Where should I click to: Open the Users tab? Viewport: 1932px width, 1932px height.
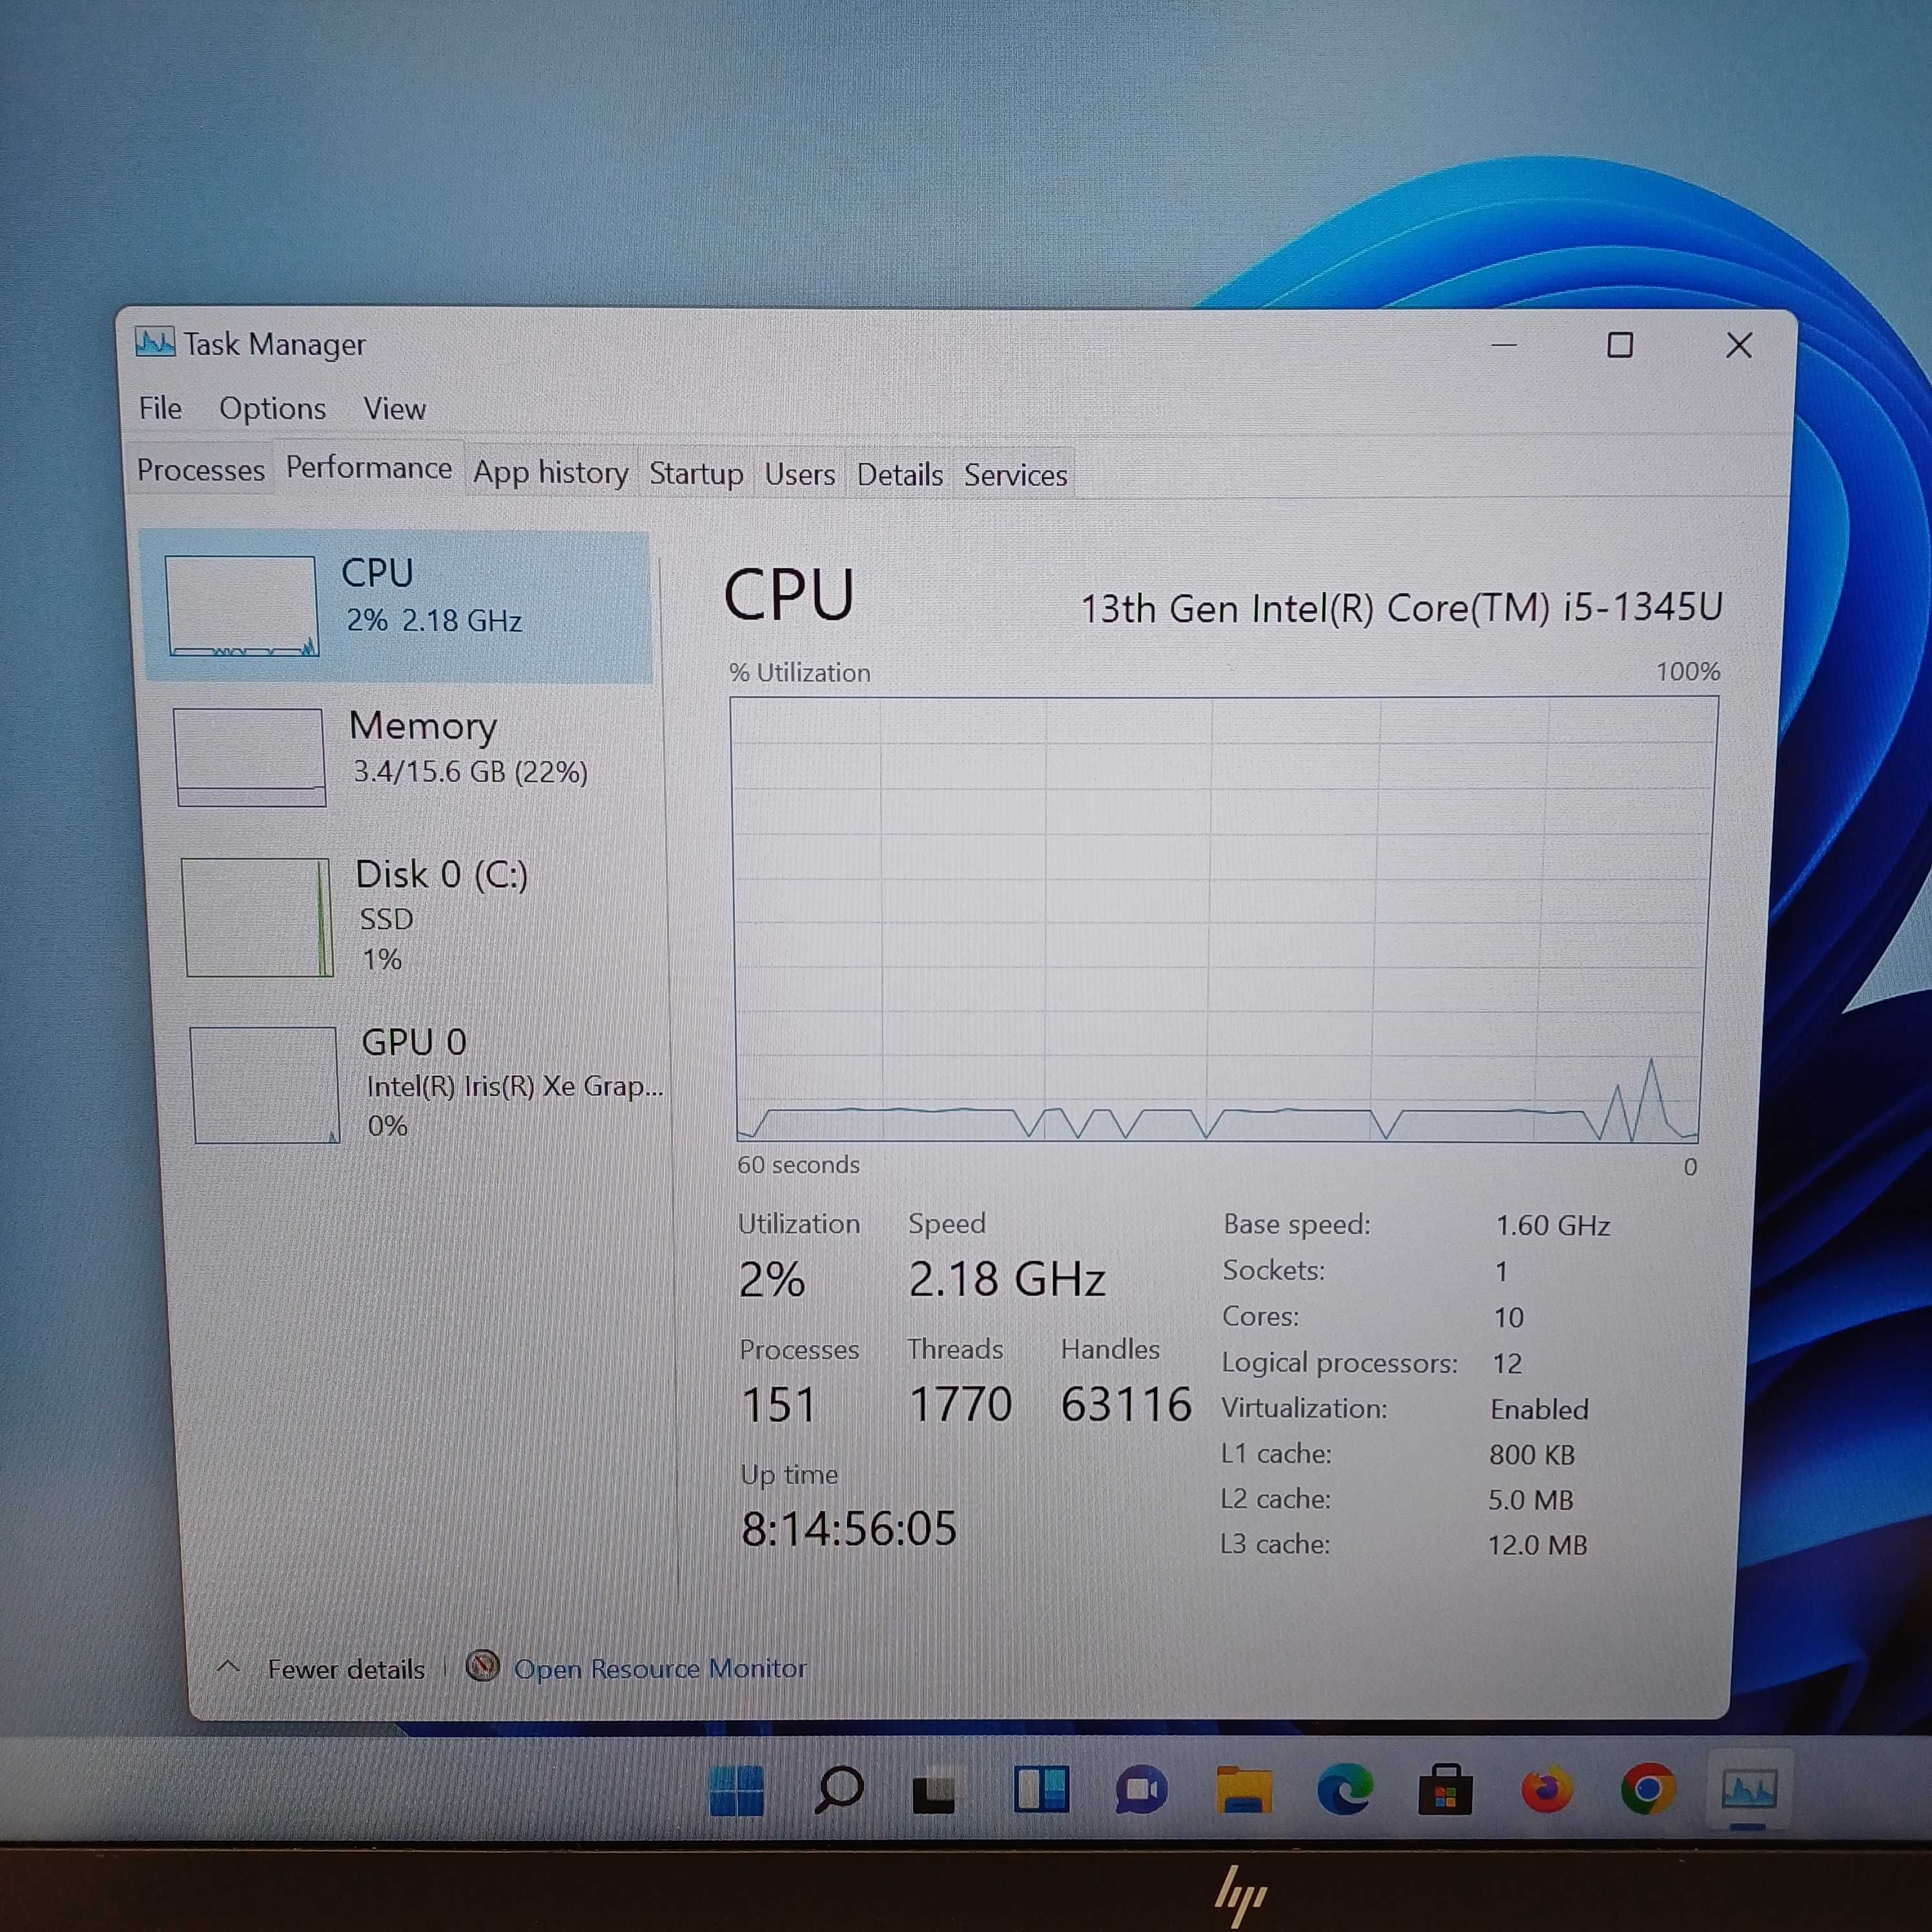pyautogui.click(x=799, y=474)
